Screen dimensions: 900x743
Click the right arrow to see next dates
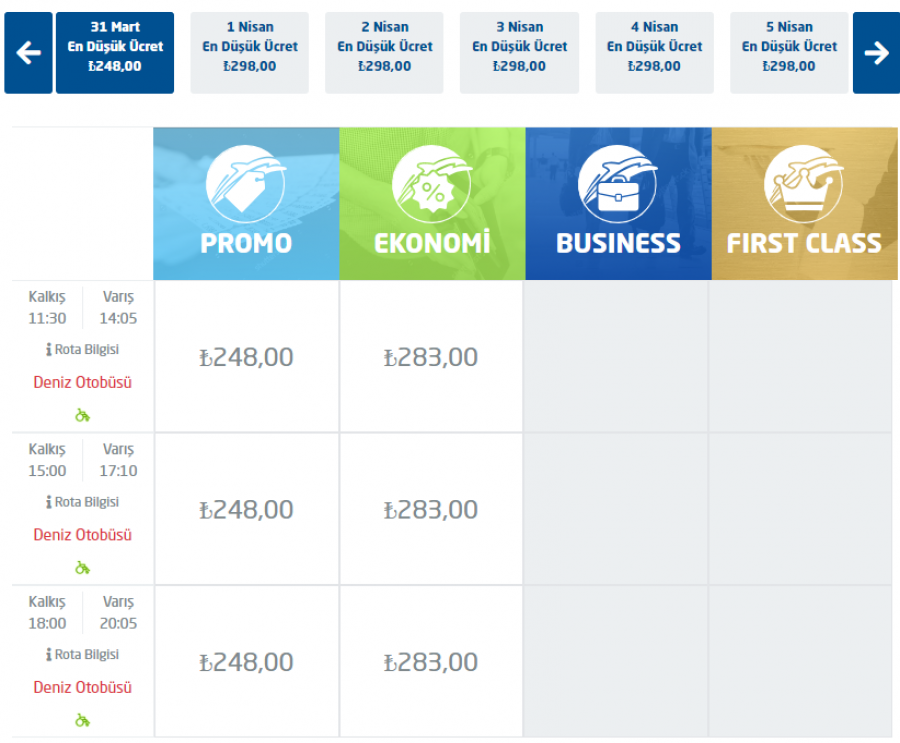(x=876, y=53)
